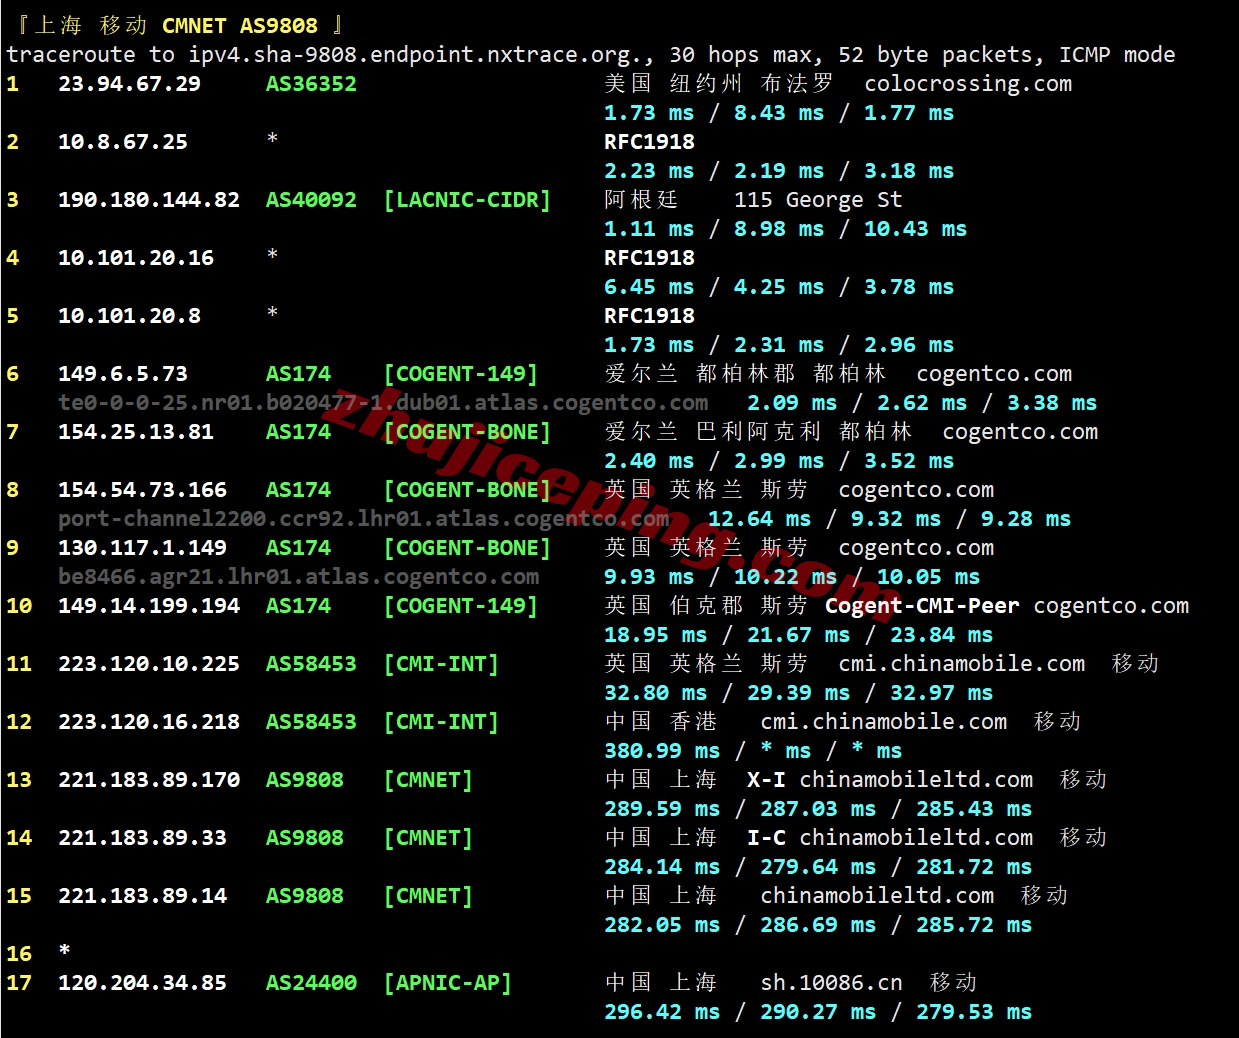
Task: Click hop number 16
Action: pyautogui.click(x=19, y=954)
